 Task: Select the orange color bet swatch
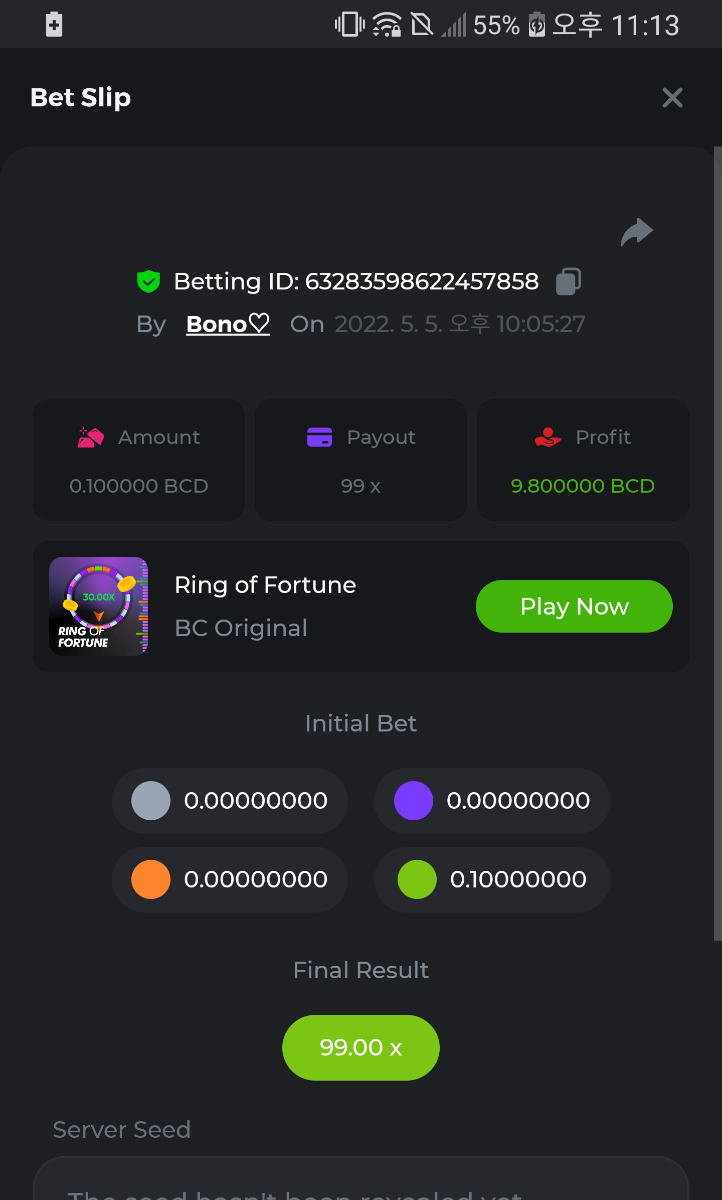tap(151, 880)
